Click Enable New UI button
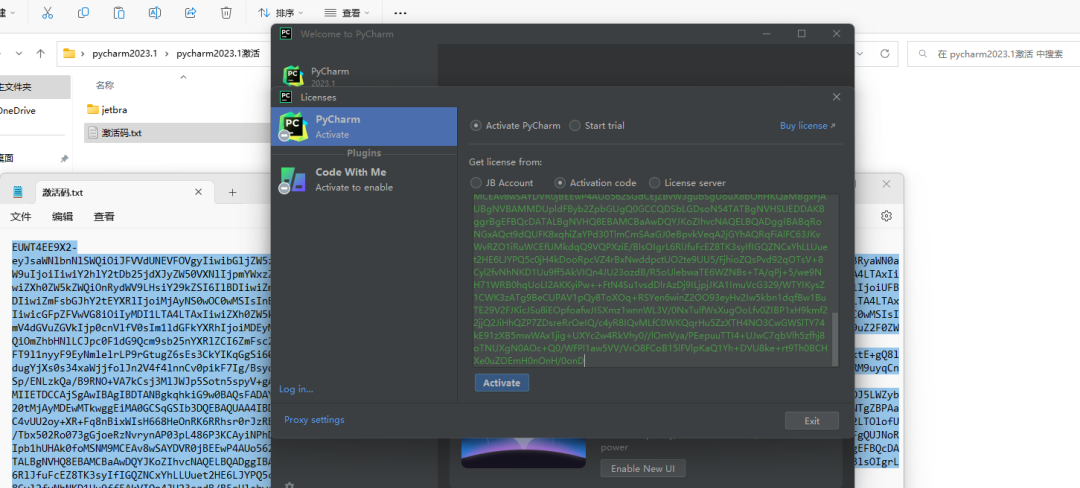The height and width of the screenshot is (488, 1080). 643,468
